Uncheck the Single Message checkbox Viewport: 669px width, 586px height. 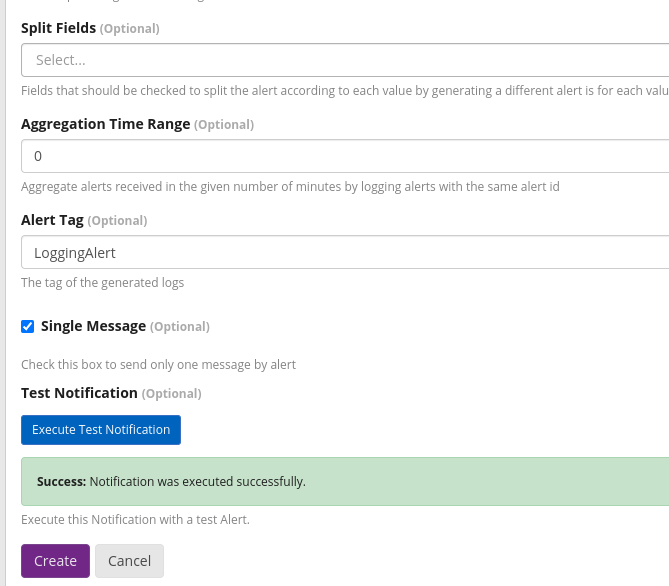(x=28, y=326)
